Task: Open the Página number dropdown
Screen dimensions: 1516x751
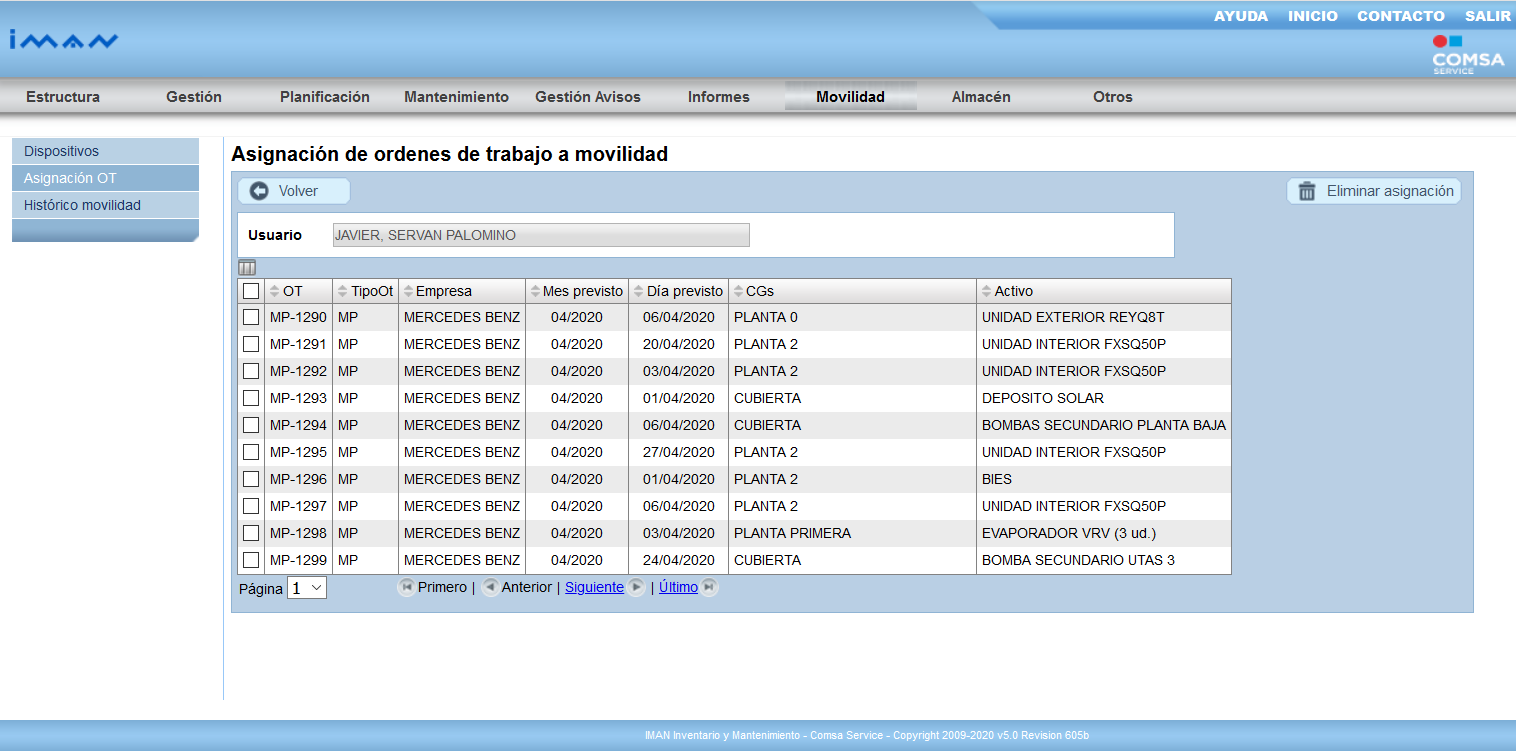Action: 307,588
